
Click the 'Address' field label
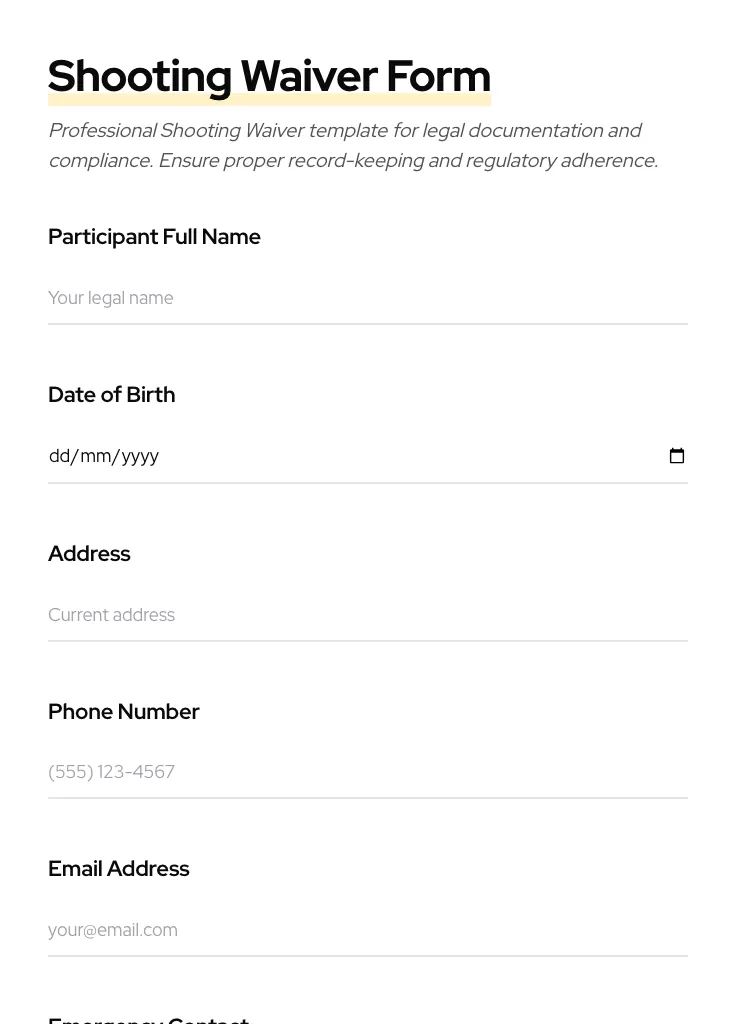click(89, 554)
